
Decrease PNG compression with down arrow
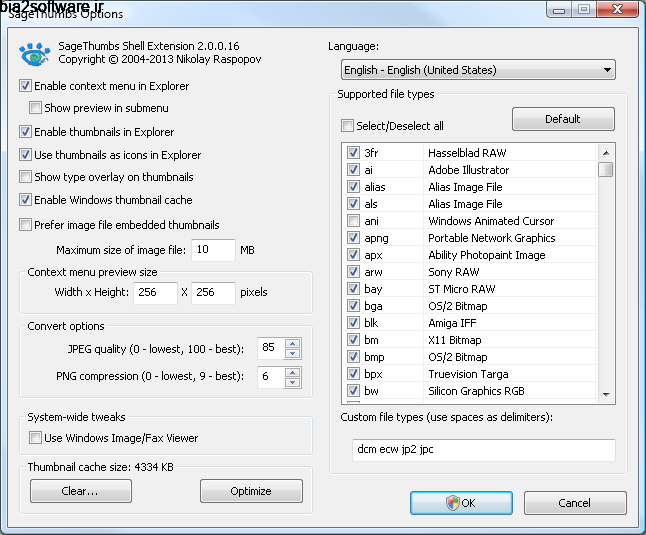pyautogui.click(x=293, y=382)
